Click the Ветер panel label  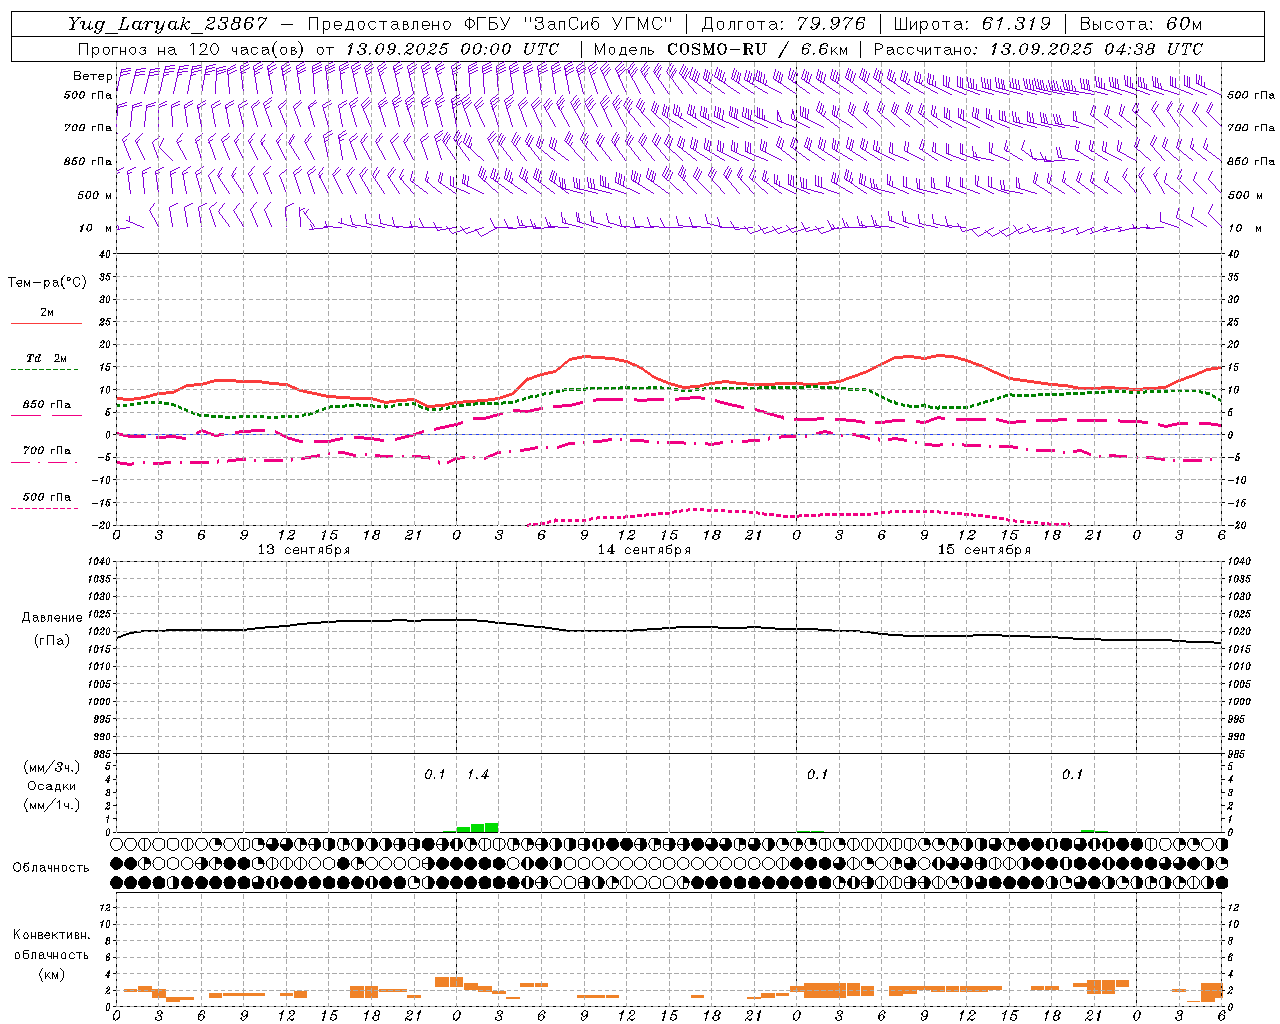coord(92,76)
